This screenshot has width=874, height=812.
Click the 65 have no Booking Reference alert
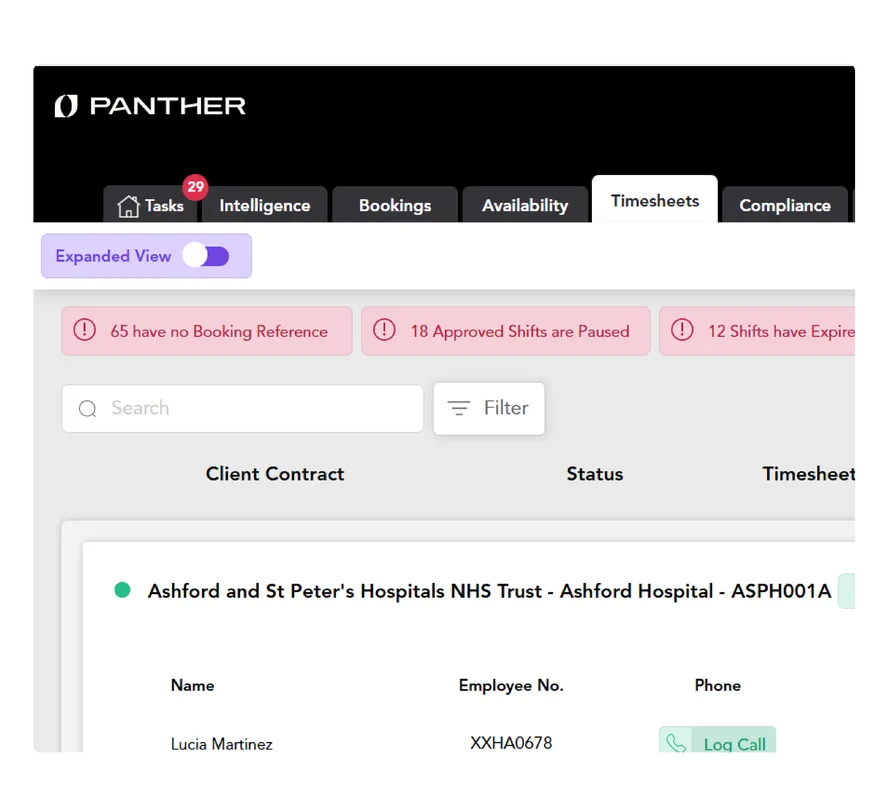[x=207, y=331]
